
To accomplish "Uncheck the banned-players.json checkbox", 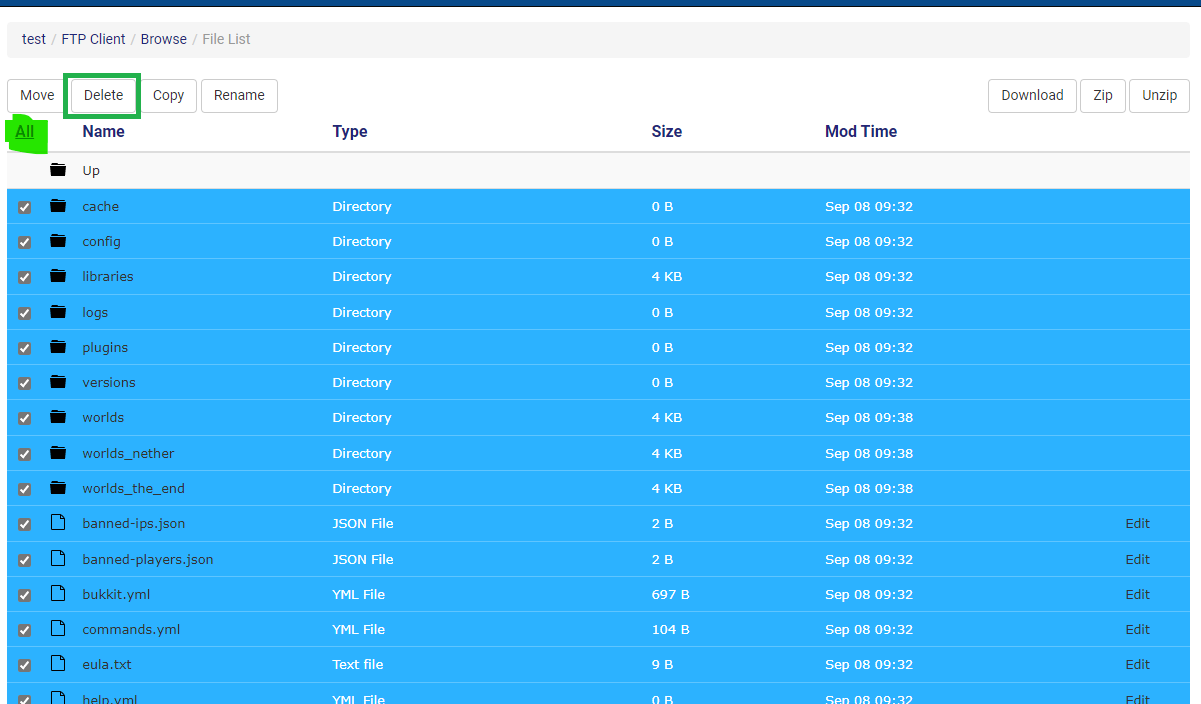I will point(25,560).
